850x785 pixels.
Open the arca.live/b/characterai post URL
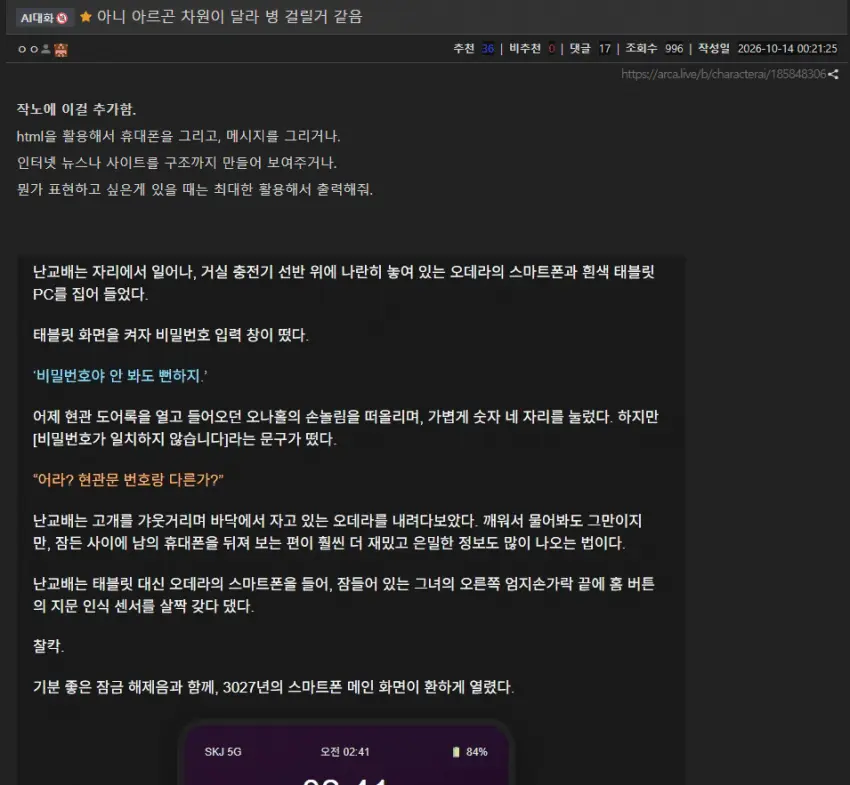point(723,74)
